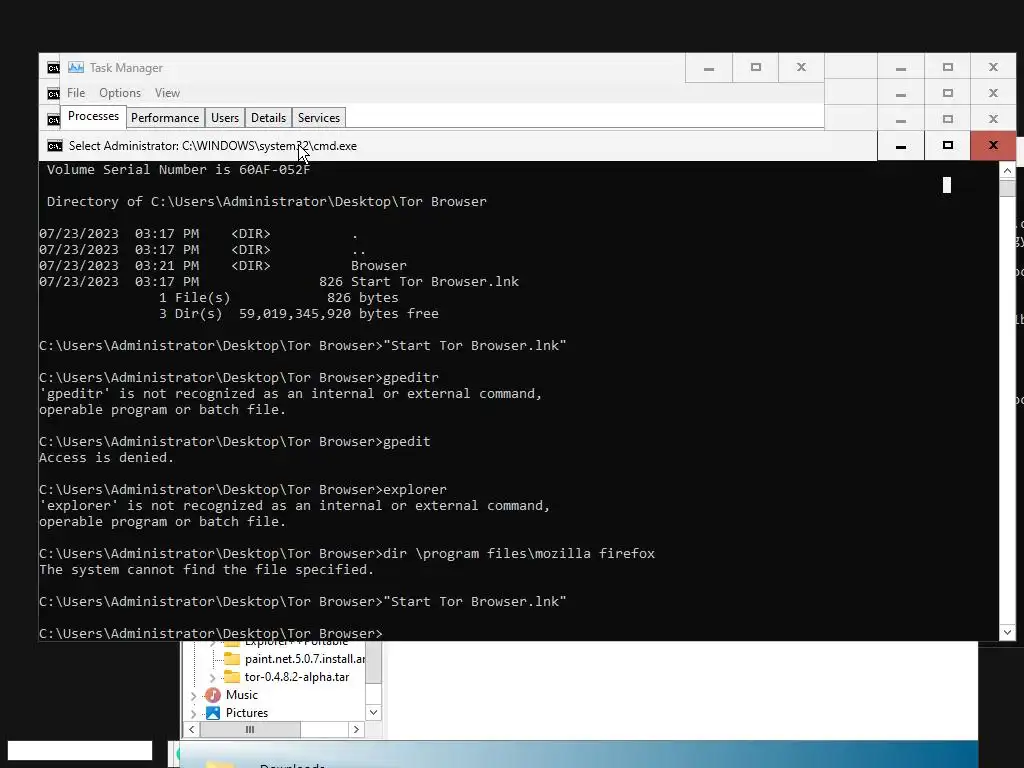Select Pictures in the folder tree
Viewport: 1024px width, 768px height.
[247, 712]
